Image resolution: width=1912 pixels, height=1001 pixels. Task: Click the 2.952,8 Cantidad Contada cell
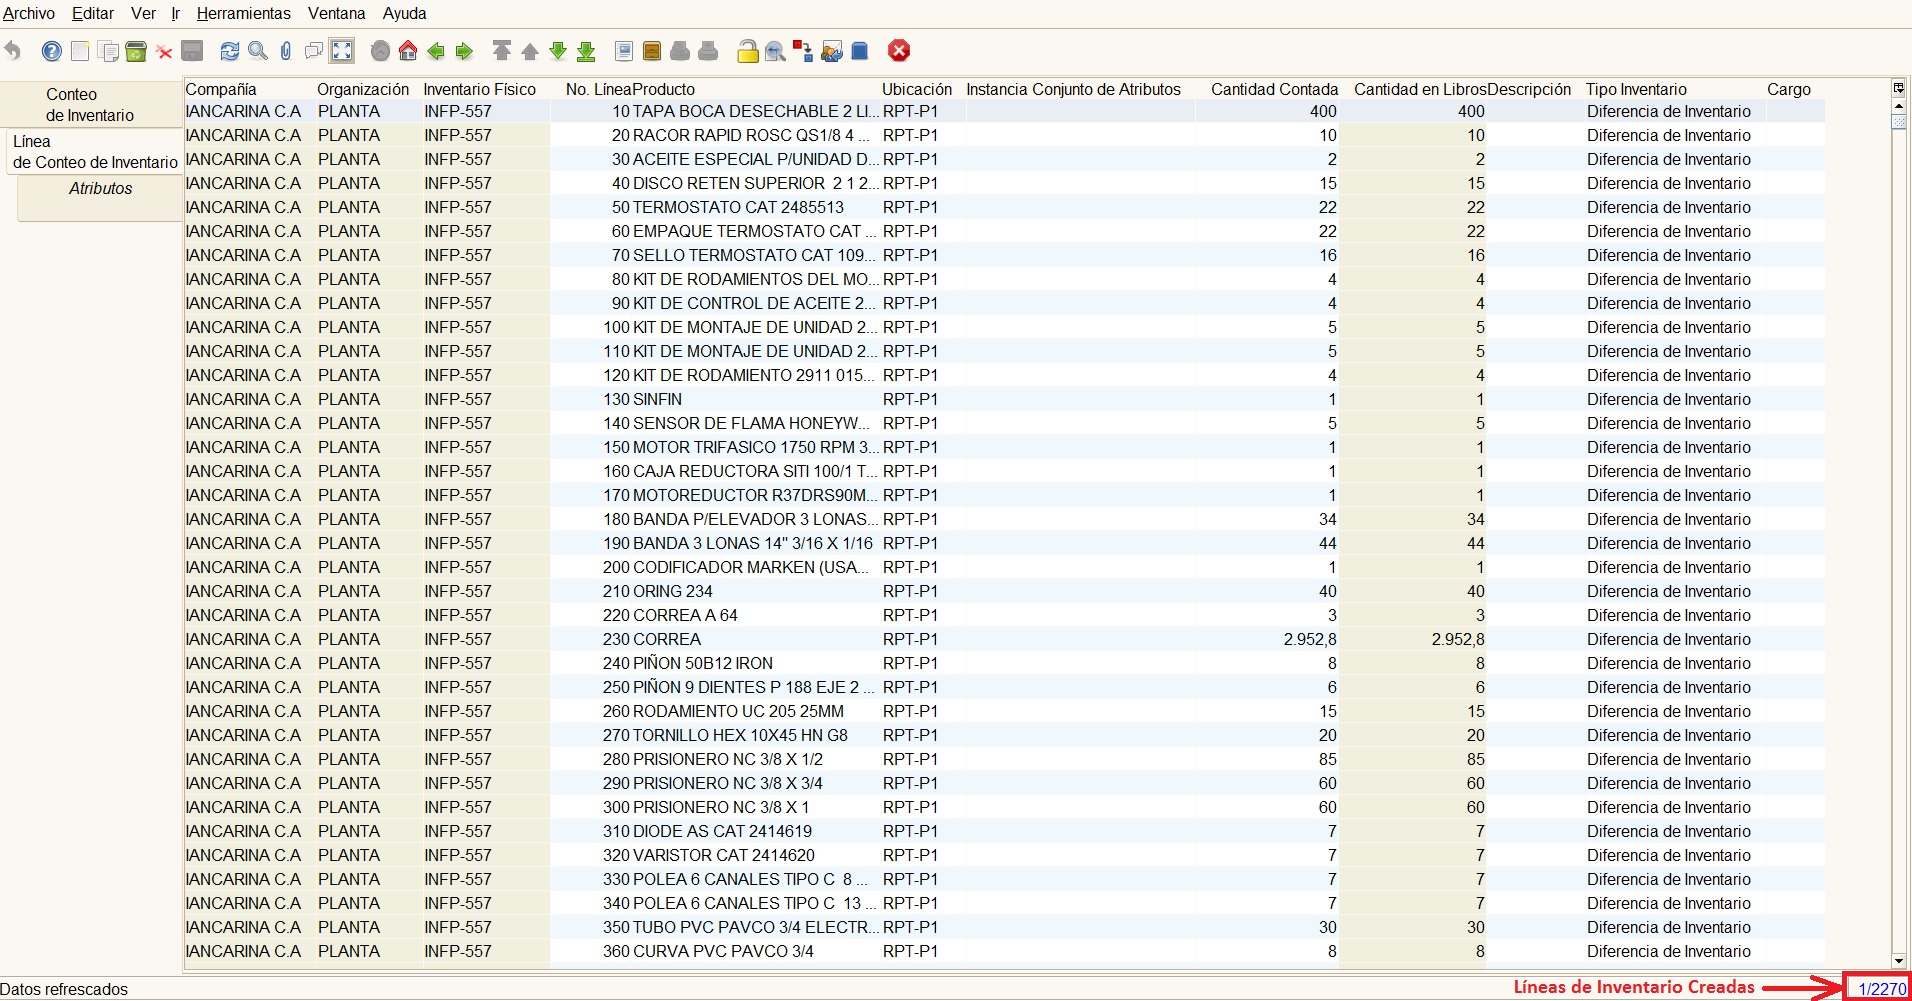coord(1267,639)
